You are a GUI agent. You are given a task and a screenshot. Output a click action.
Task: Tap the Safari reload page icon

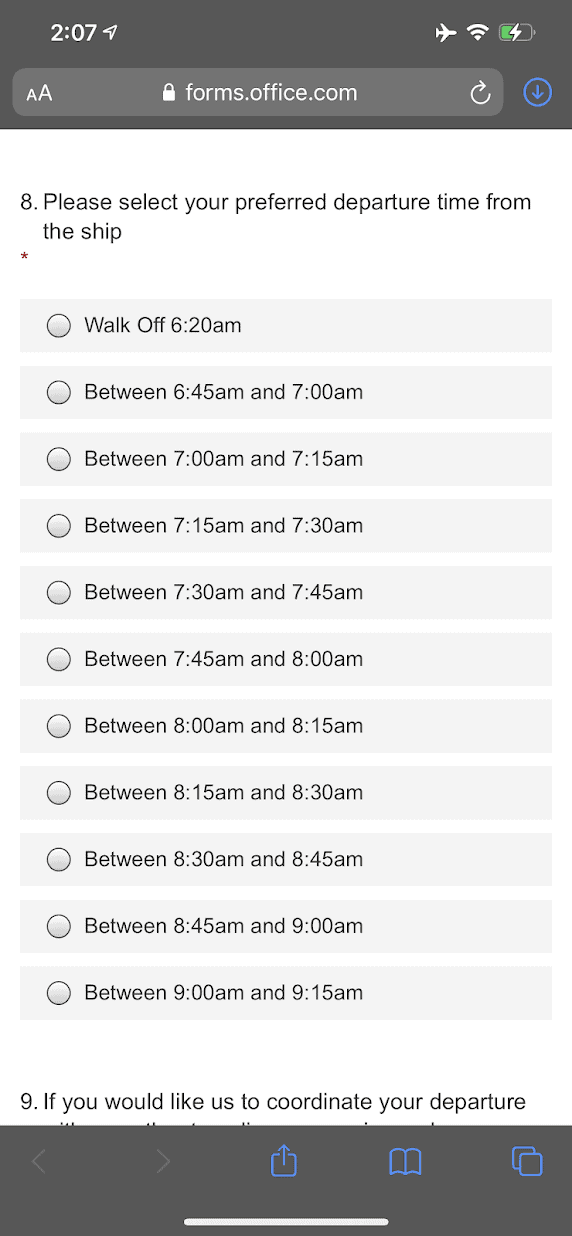(480, 93)
